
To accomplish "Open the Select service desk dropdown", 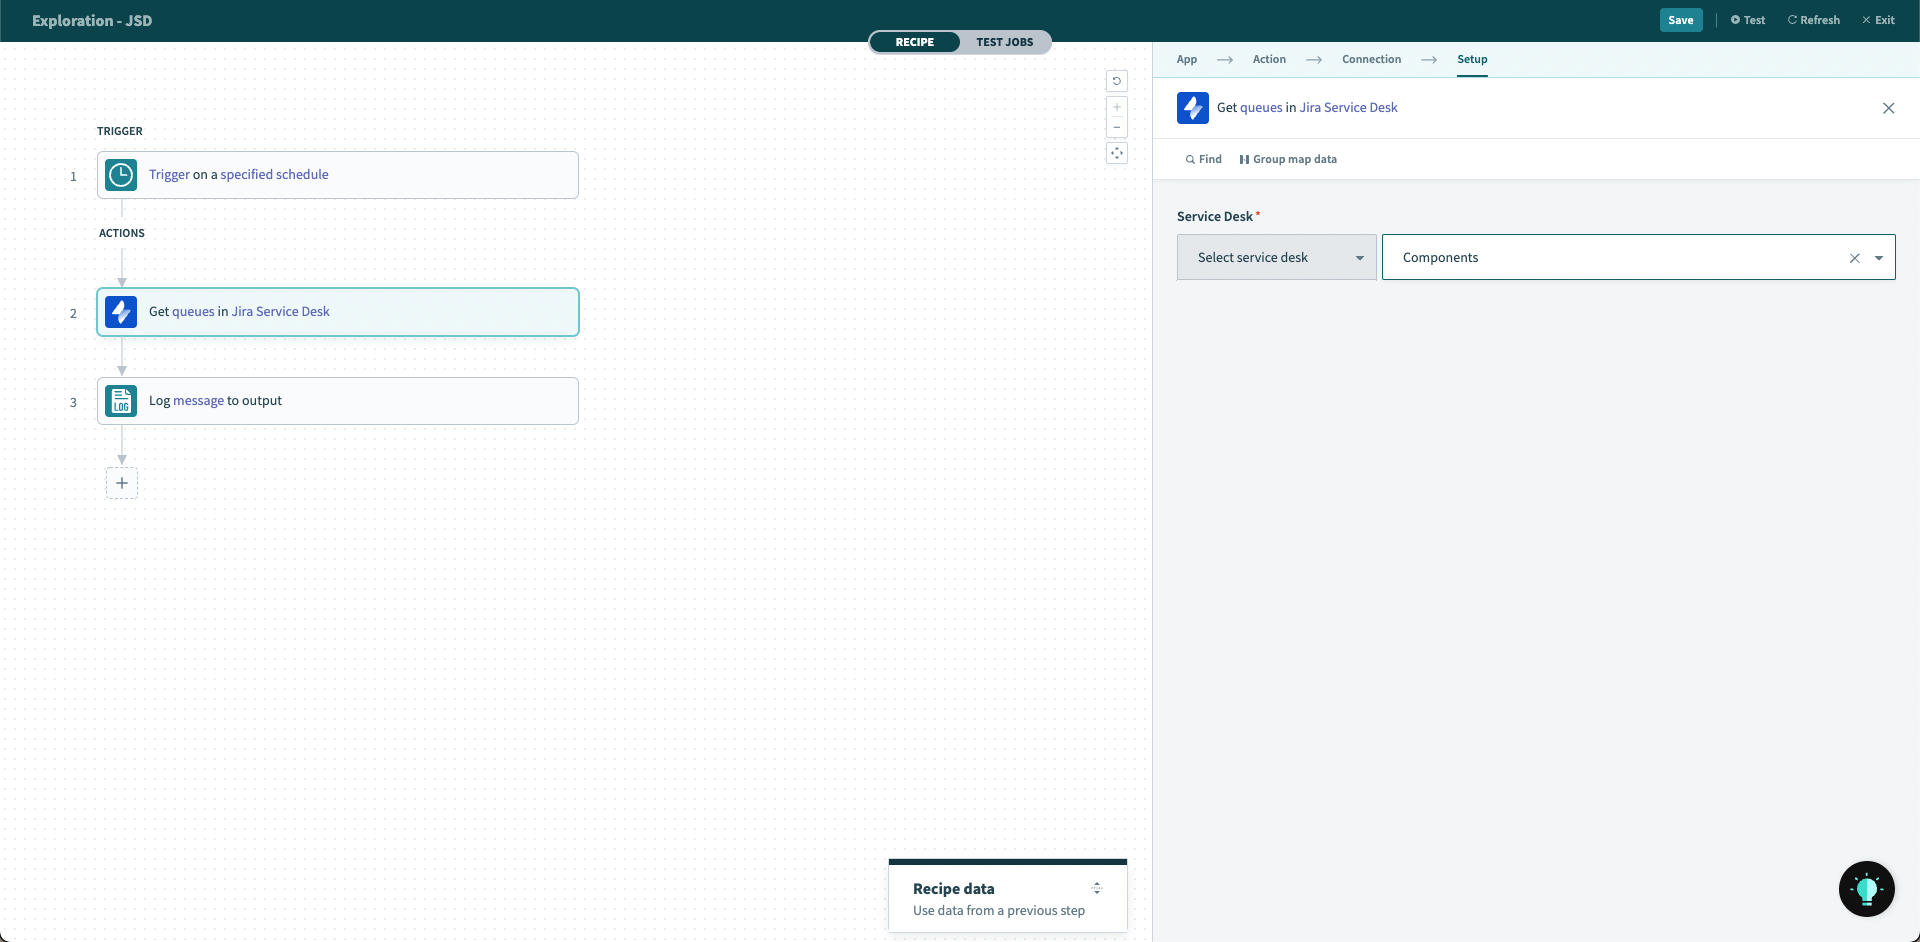I will coord(1276,257).
